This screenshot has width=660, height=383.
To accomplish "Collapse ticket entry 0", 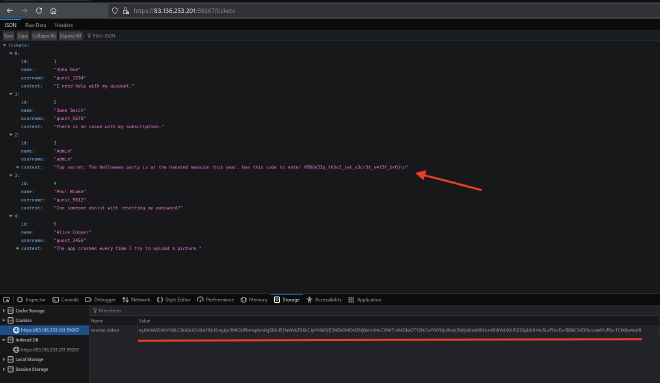I will 11,53.
